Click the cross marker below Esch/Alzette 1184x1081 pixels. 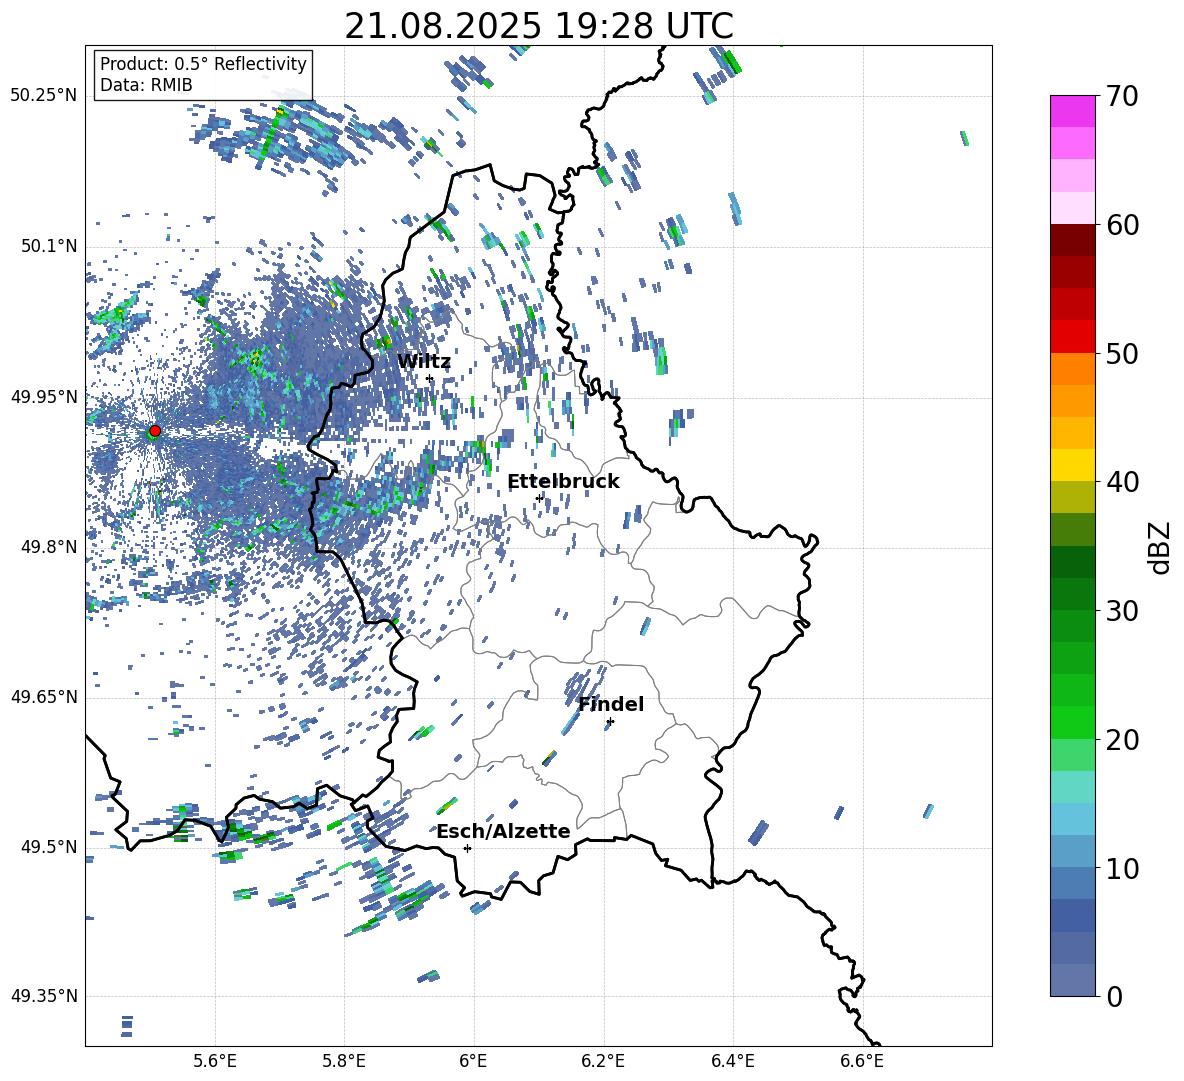point(467,848)
